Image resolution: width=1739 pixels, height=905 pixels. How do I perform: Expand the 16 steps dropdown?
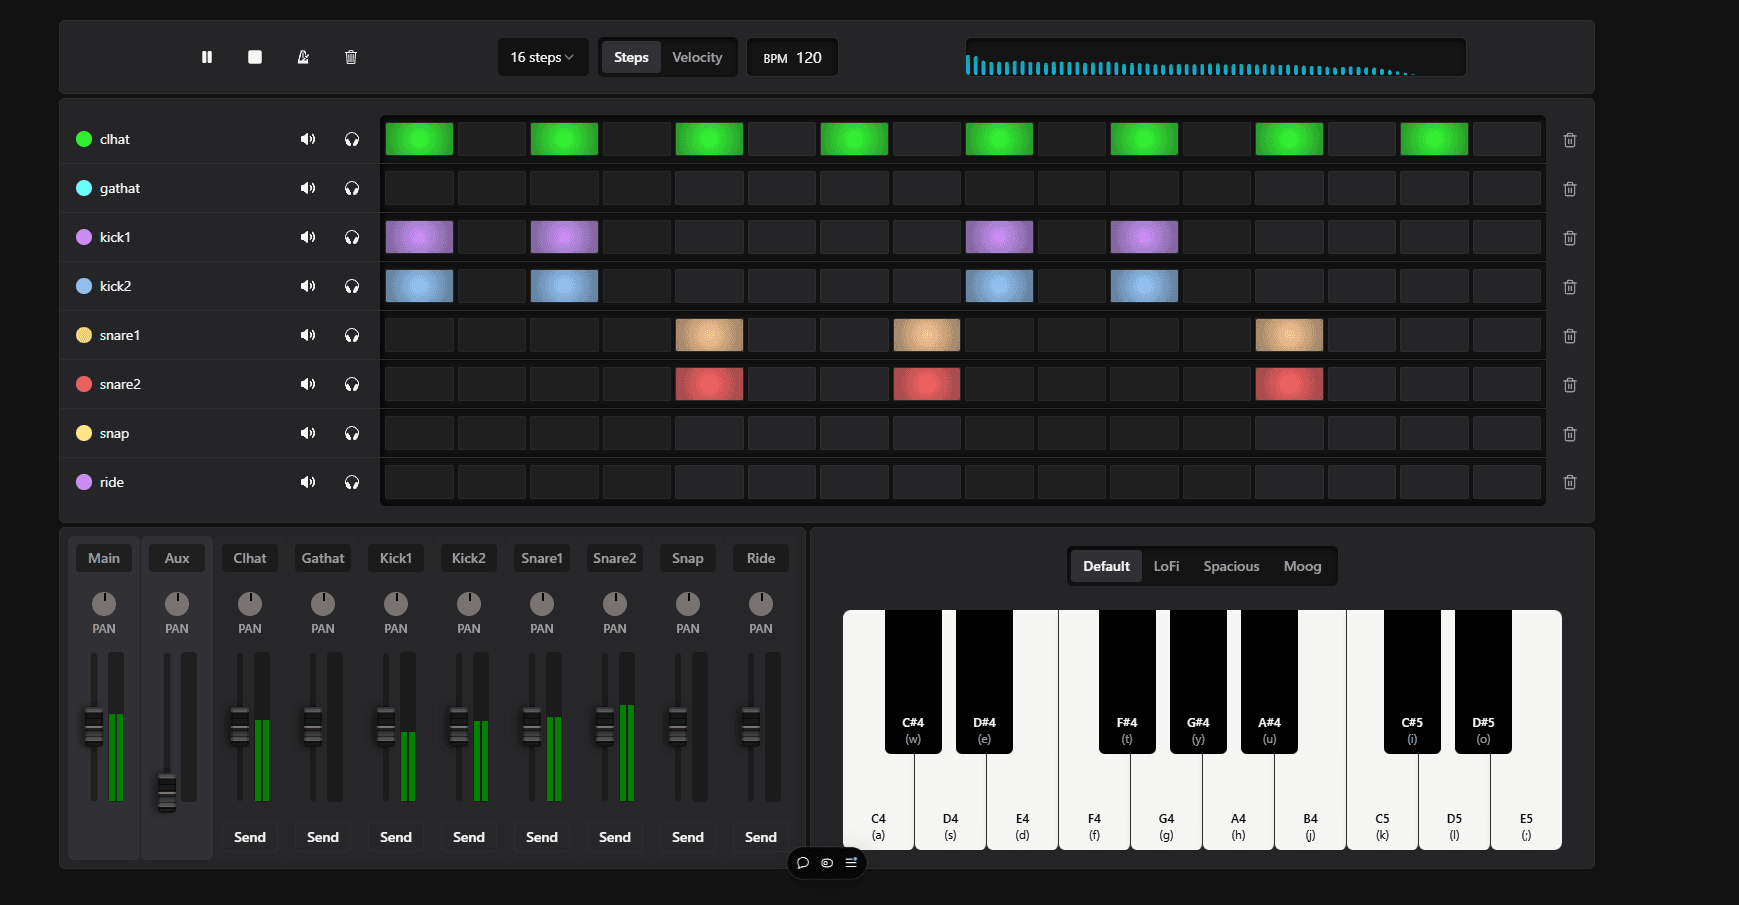pyautogui.click(x=542, y=57)
